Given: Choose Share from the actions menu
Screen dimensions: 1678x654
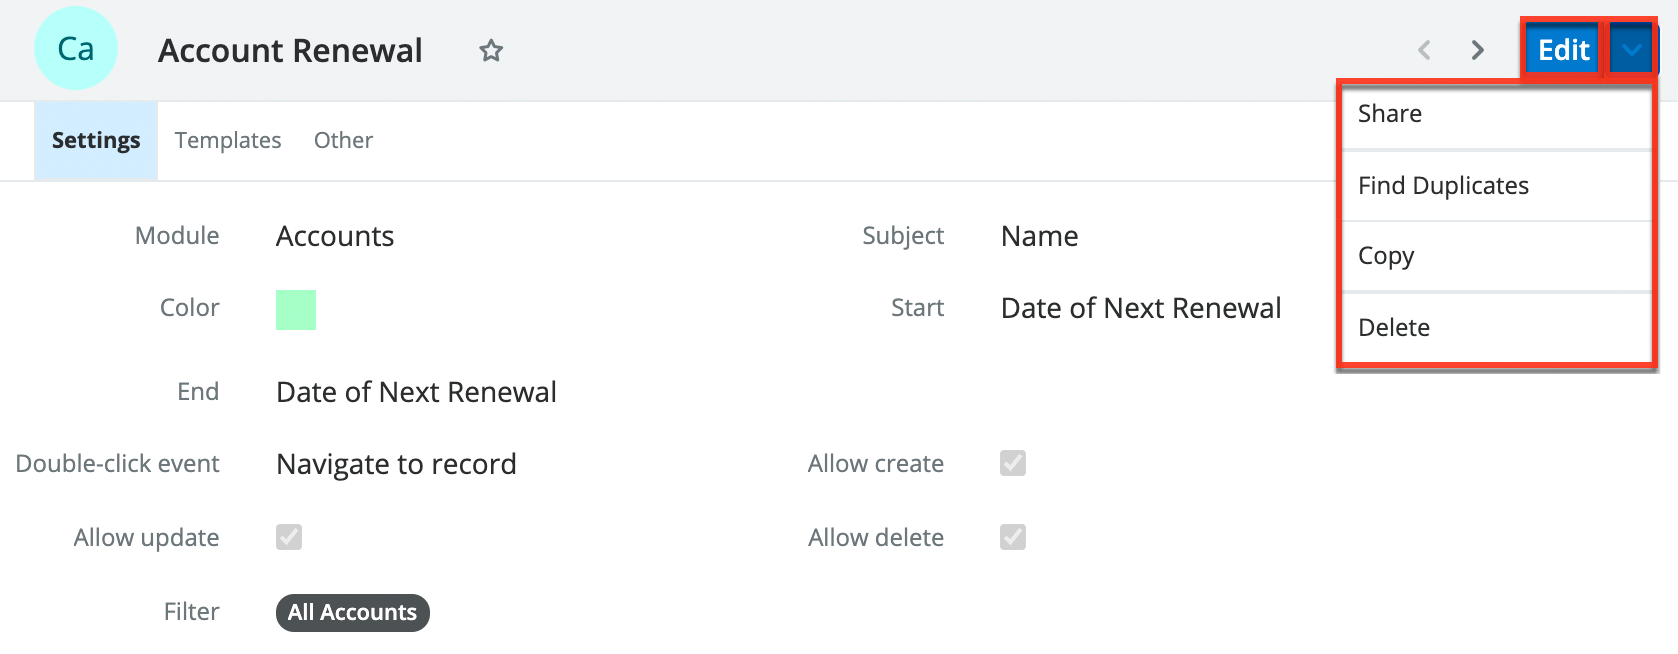Looking at the screenshot, I should 1390,113.
